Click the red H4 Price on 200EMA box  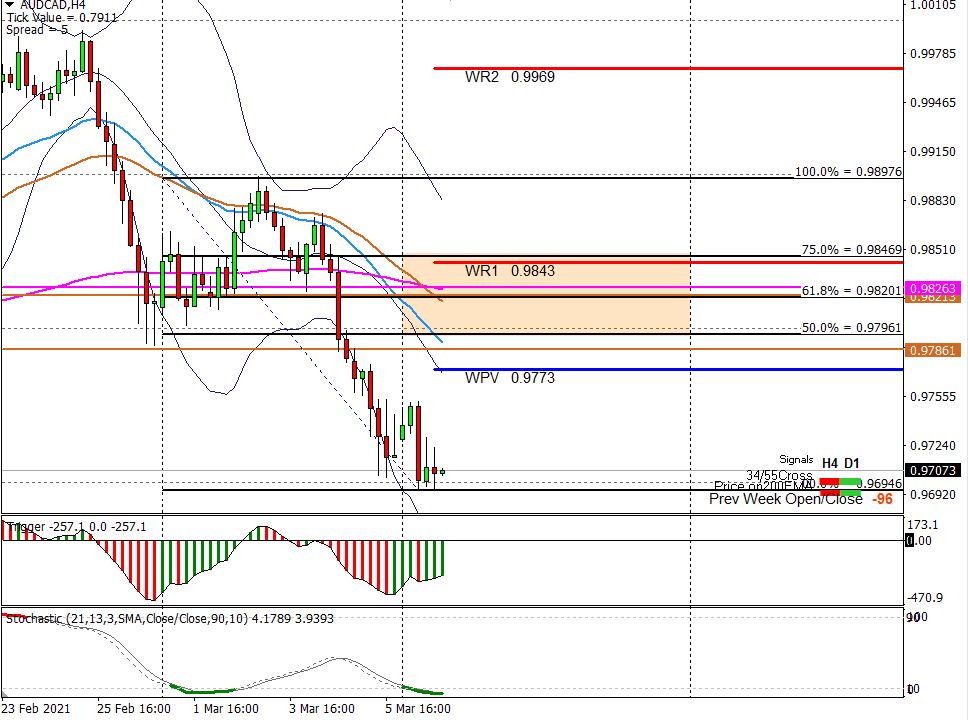pyautogui.click(x=830, y=492)
